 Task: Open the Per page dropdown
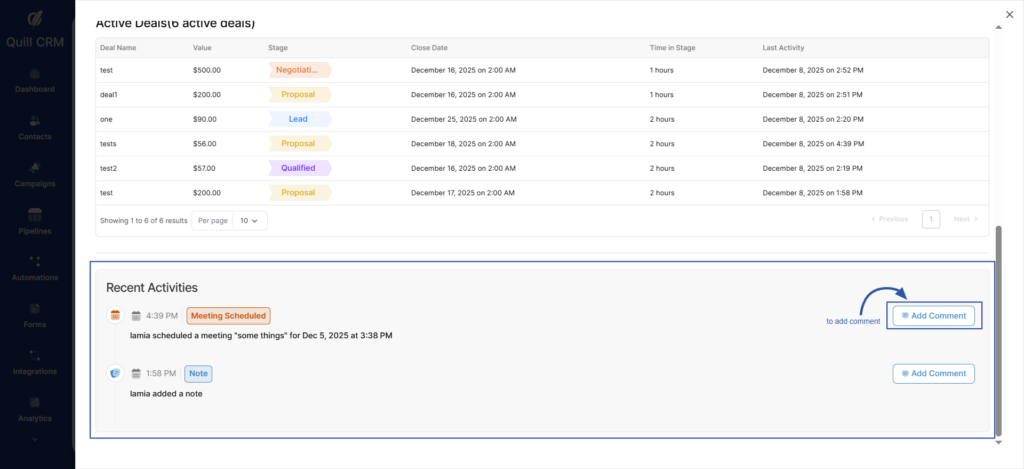[249, 219]
